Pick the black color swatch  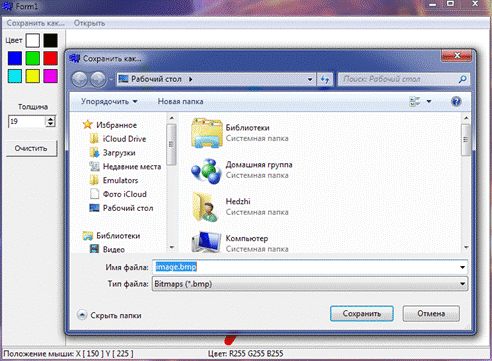click(x=50, y=40)
